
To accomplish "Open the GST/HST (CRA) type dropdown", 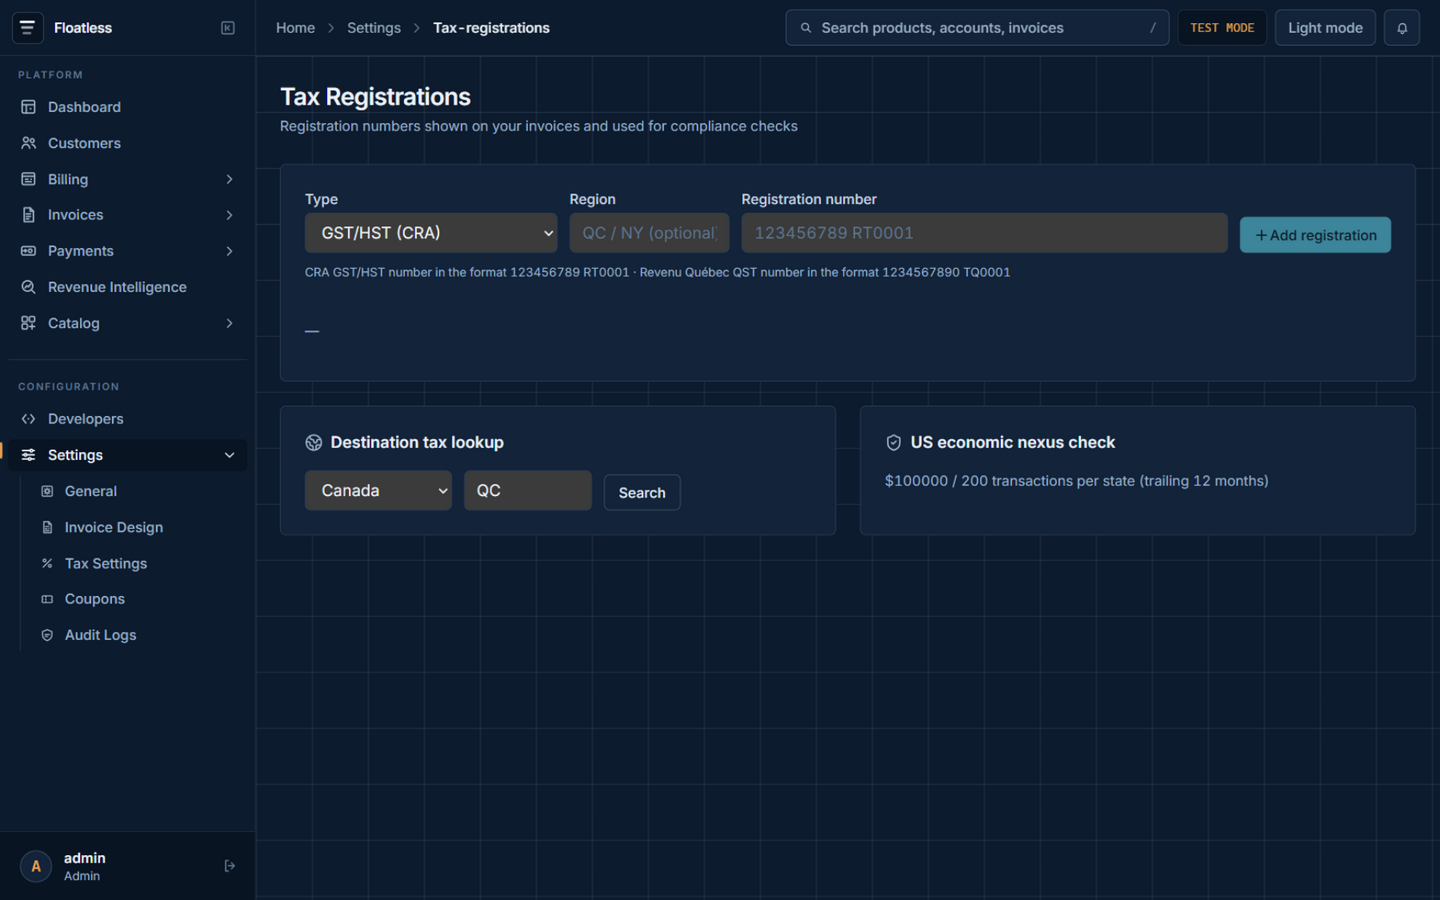I will [431, 233].
